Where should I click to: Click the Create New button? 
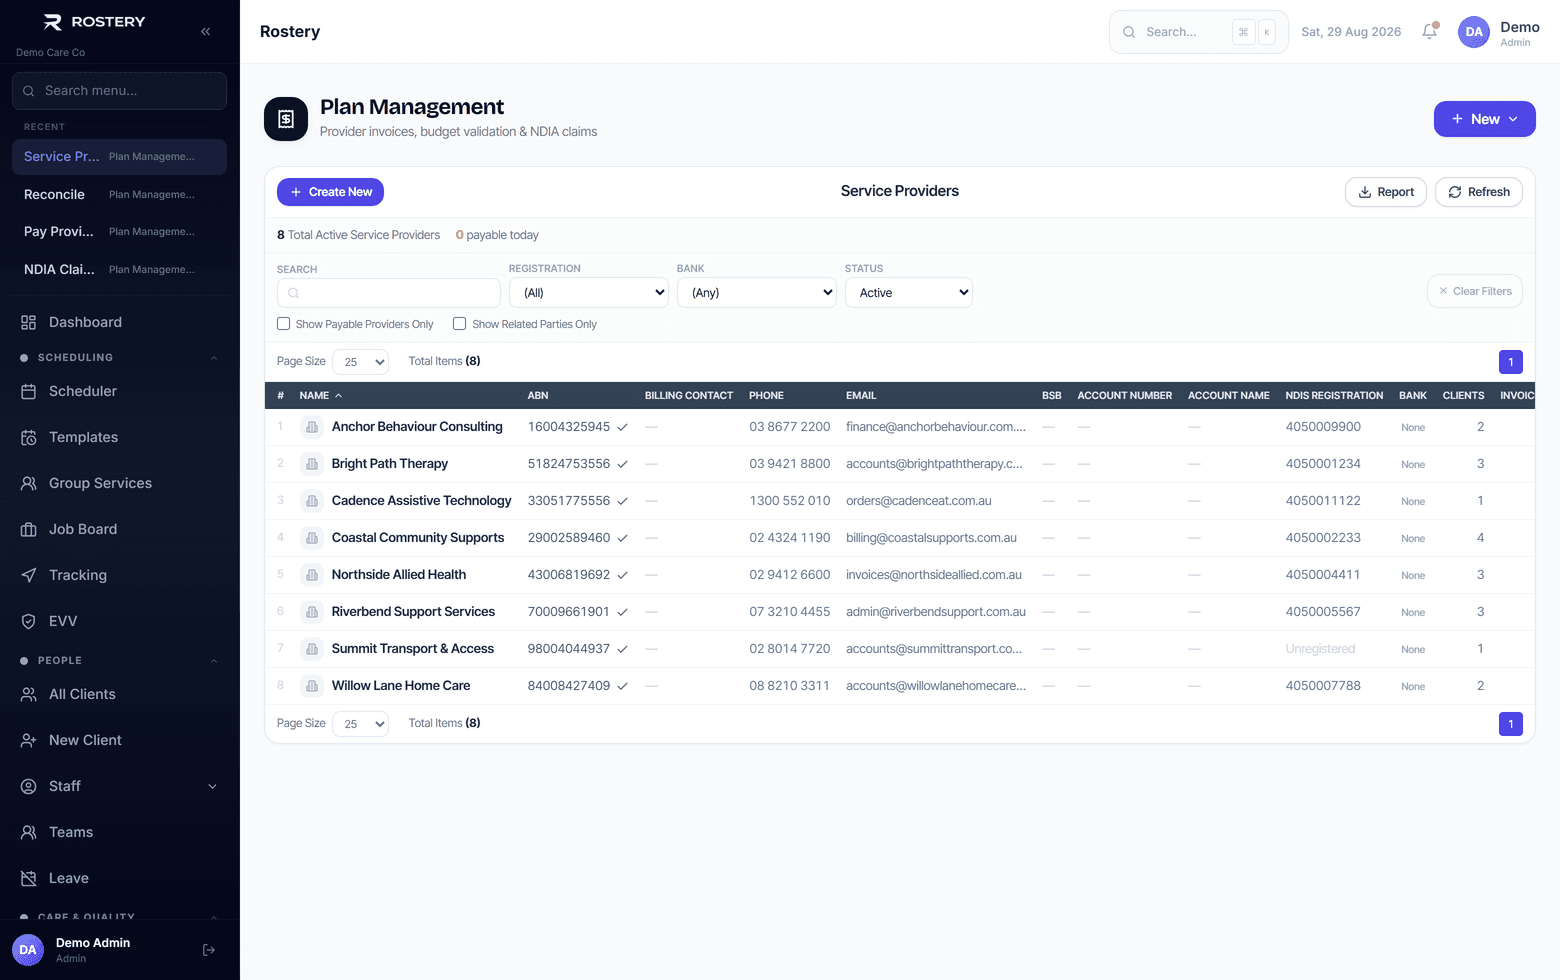(330, 192)
